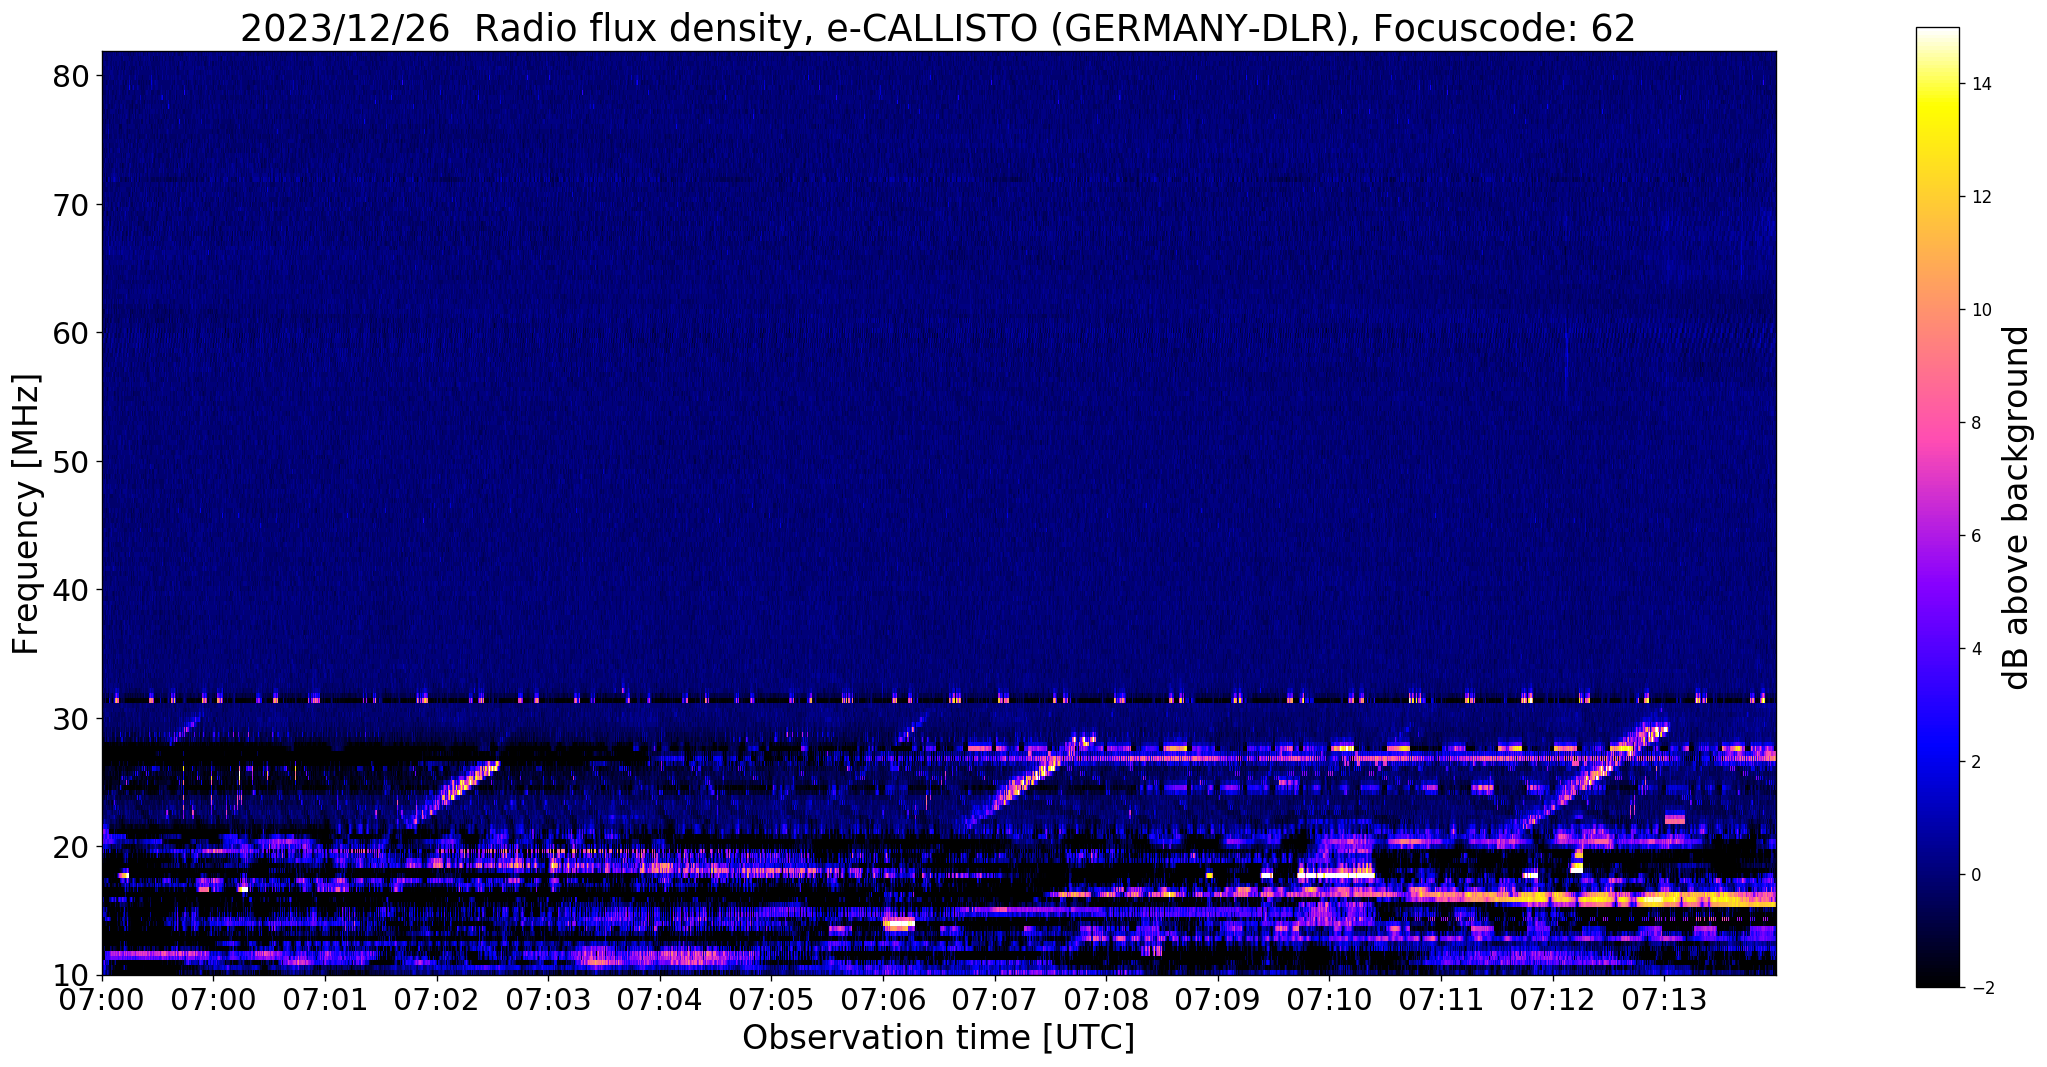Click the 07:01 time tick label
Image resolution: width=2047 pixels, height=1067 pixels.
pyautogui.click(x=325, y=998)
